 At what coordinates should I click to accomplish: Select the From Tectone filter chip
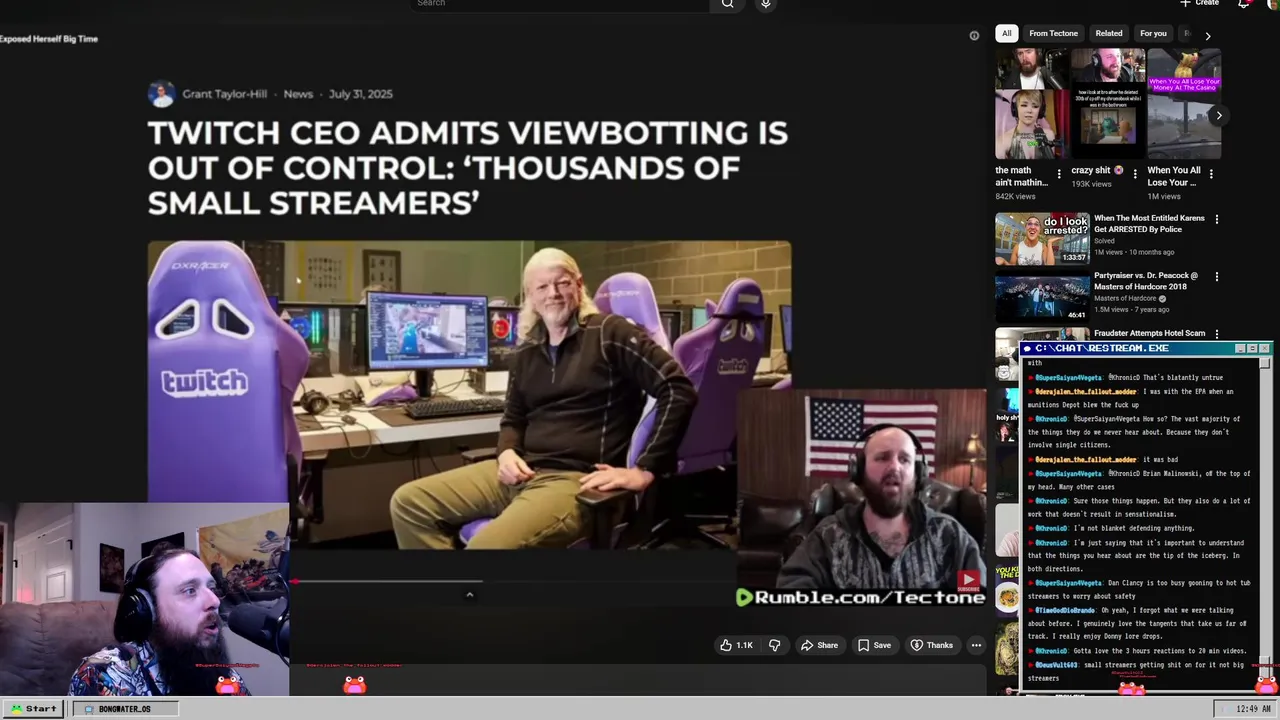point(1053,33)
